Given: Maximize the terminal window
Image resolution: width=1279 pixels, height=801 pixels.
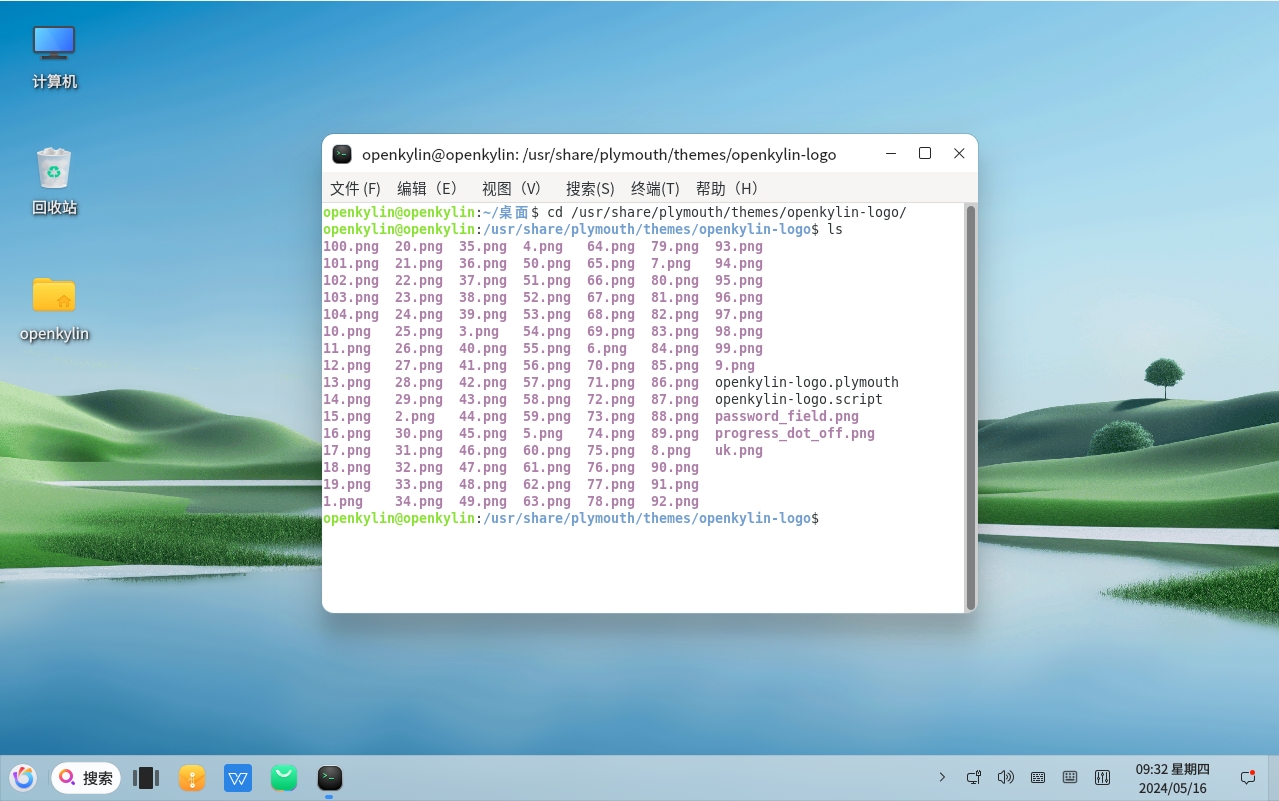Looking at the screenshot, I should click(x=925, y=154).
